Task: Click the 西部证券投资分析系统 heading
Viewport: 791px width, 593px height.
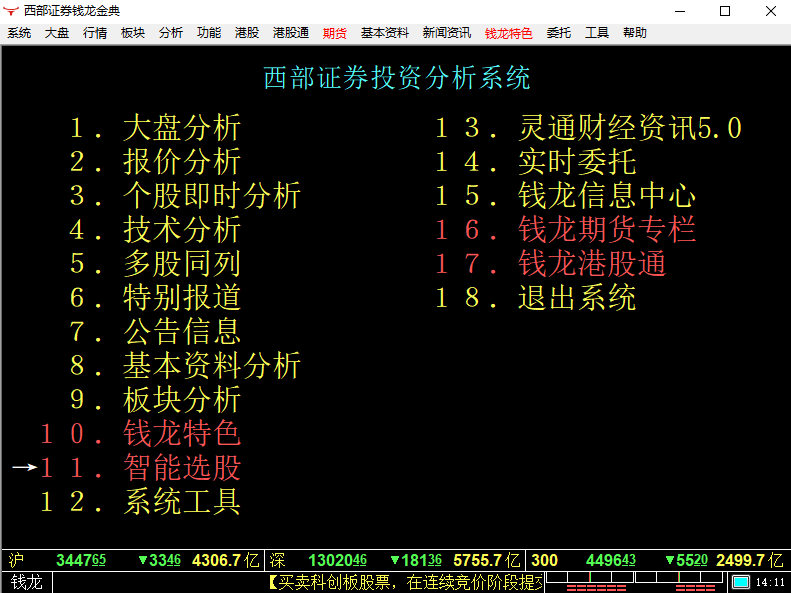Action: [397, 78]
